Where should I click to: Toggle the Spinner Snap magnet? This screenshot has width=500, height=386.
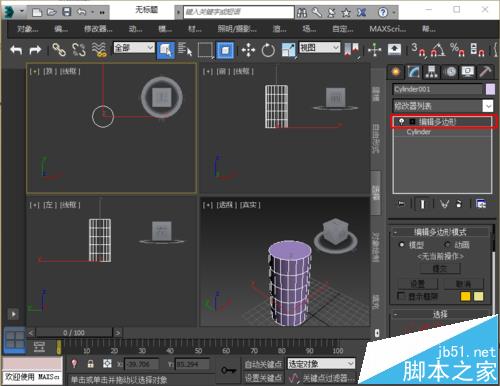477,50
